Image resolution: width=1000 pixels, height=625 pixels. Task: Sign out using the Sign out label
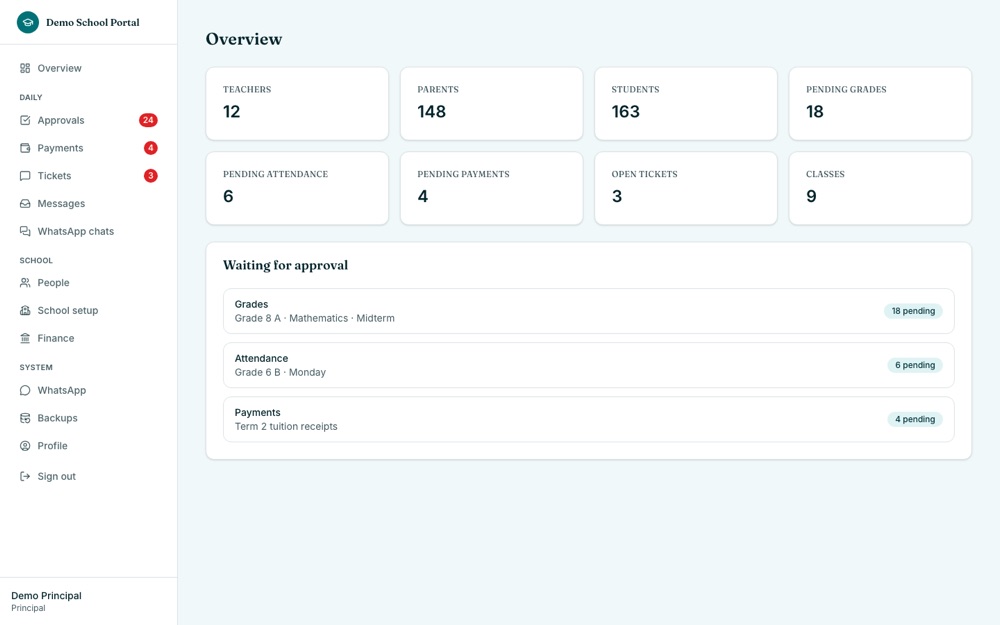[57, 476]
